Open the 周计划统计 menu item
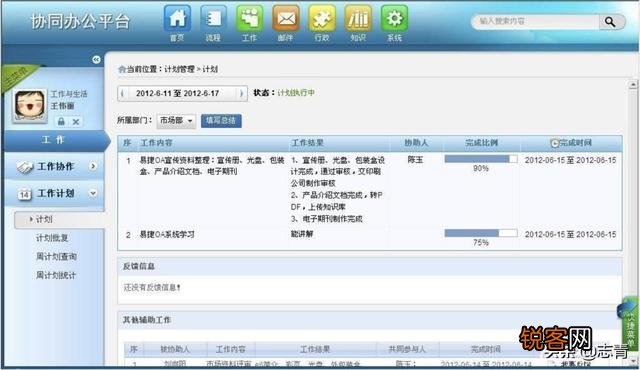This screenshot has height=370, width=640. 56,275
